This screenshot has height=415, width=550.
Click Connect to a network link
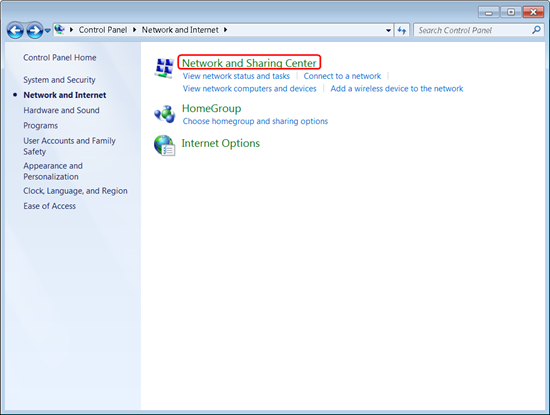(342, 76)
